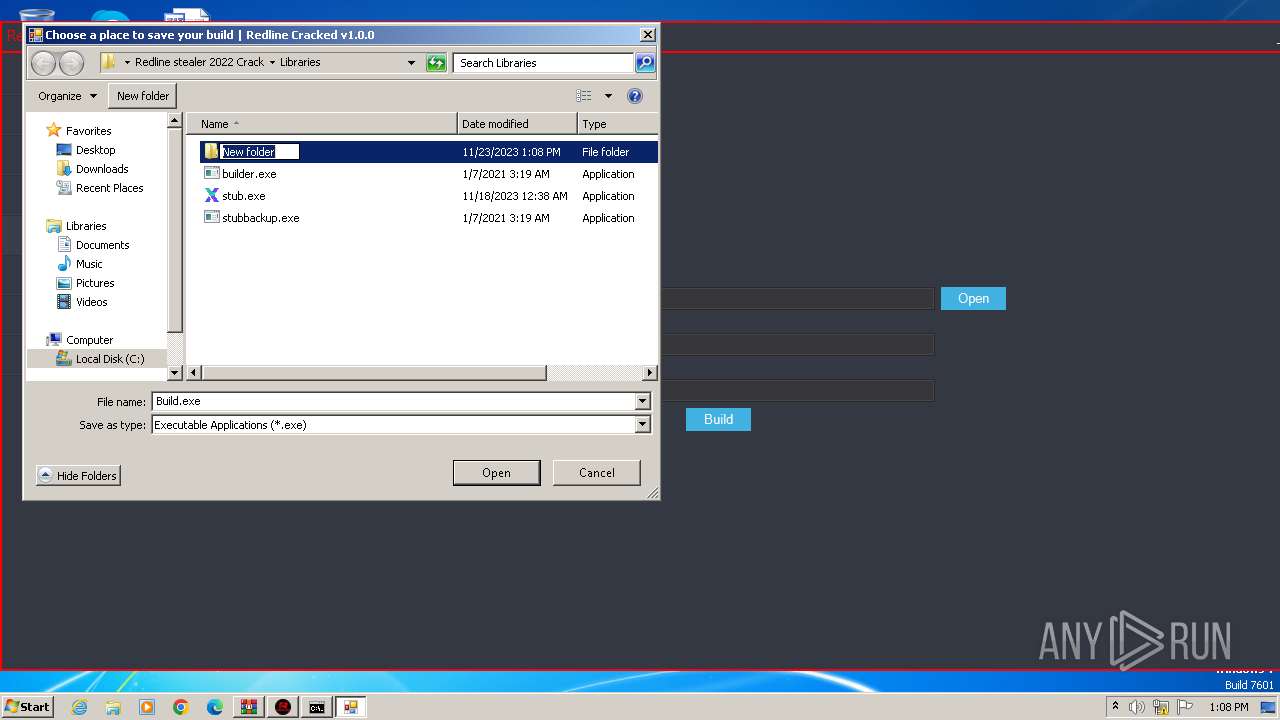Refresh the Libraries folder view

(x=436, y=62)
